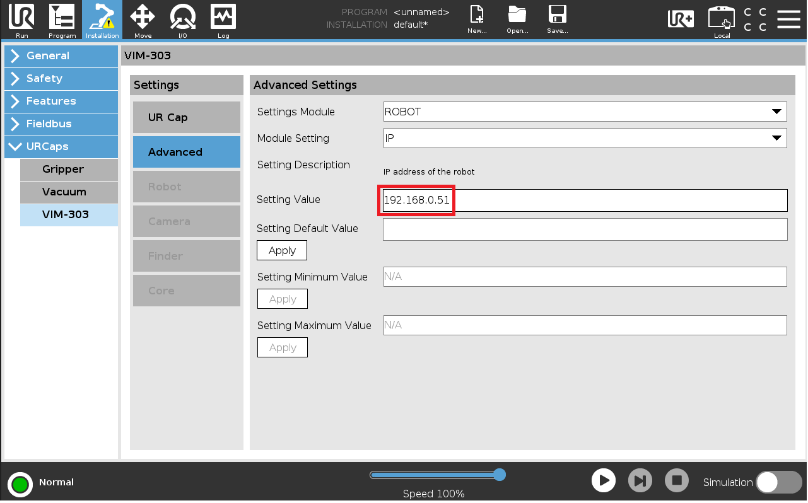This screenshot has width=808, height=503.
Task: Open the Program tab icon
Action: click(62, 20)
